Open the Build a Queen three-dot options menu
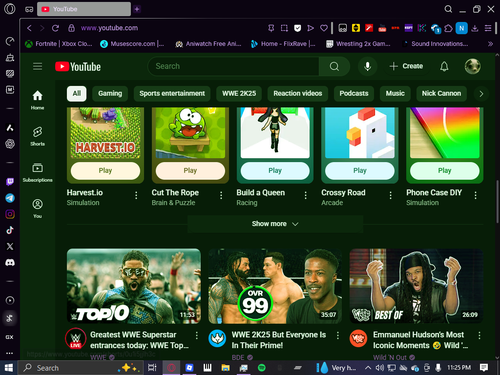 click(306, 195)
